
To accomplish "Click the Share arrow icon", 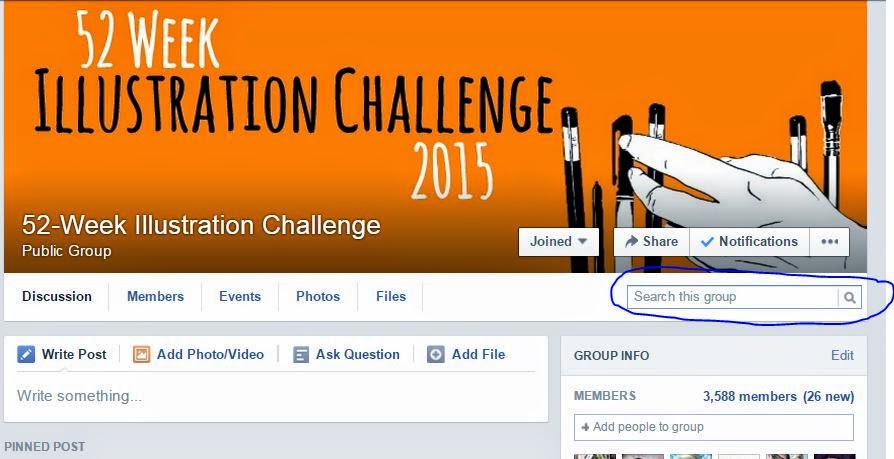I will pyautogui.click(x=631, y=242).
